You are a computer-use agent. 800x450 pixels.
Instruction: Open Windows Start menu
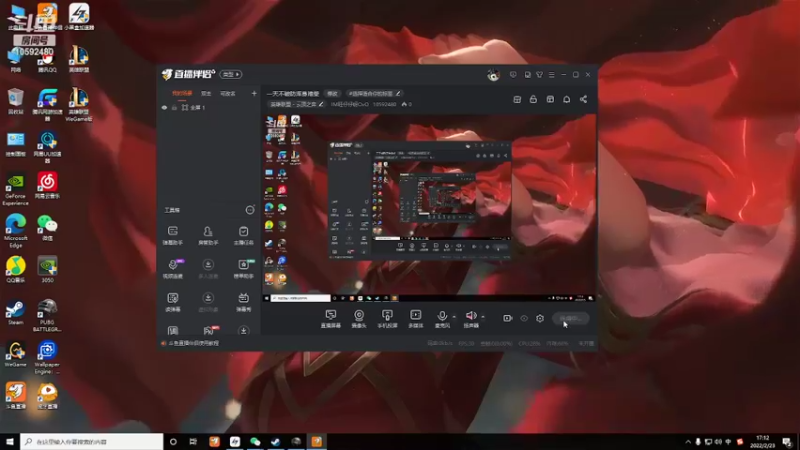click(10, 441)
